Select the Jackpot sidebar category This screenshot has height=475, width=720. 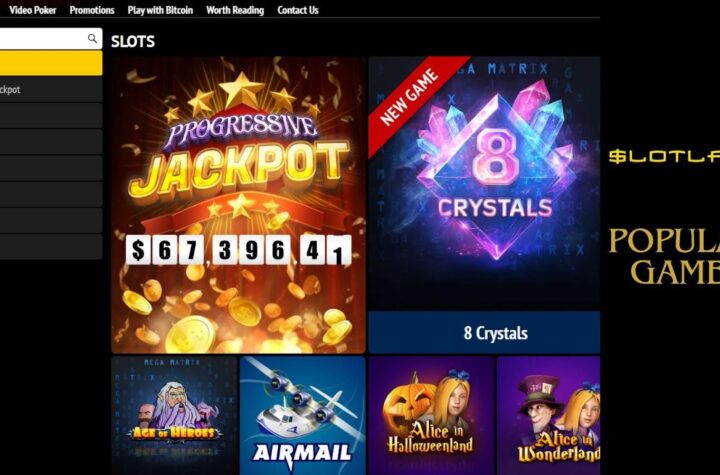[51, 90]
